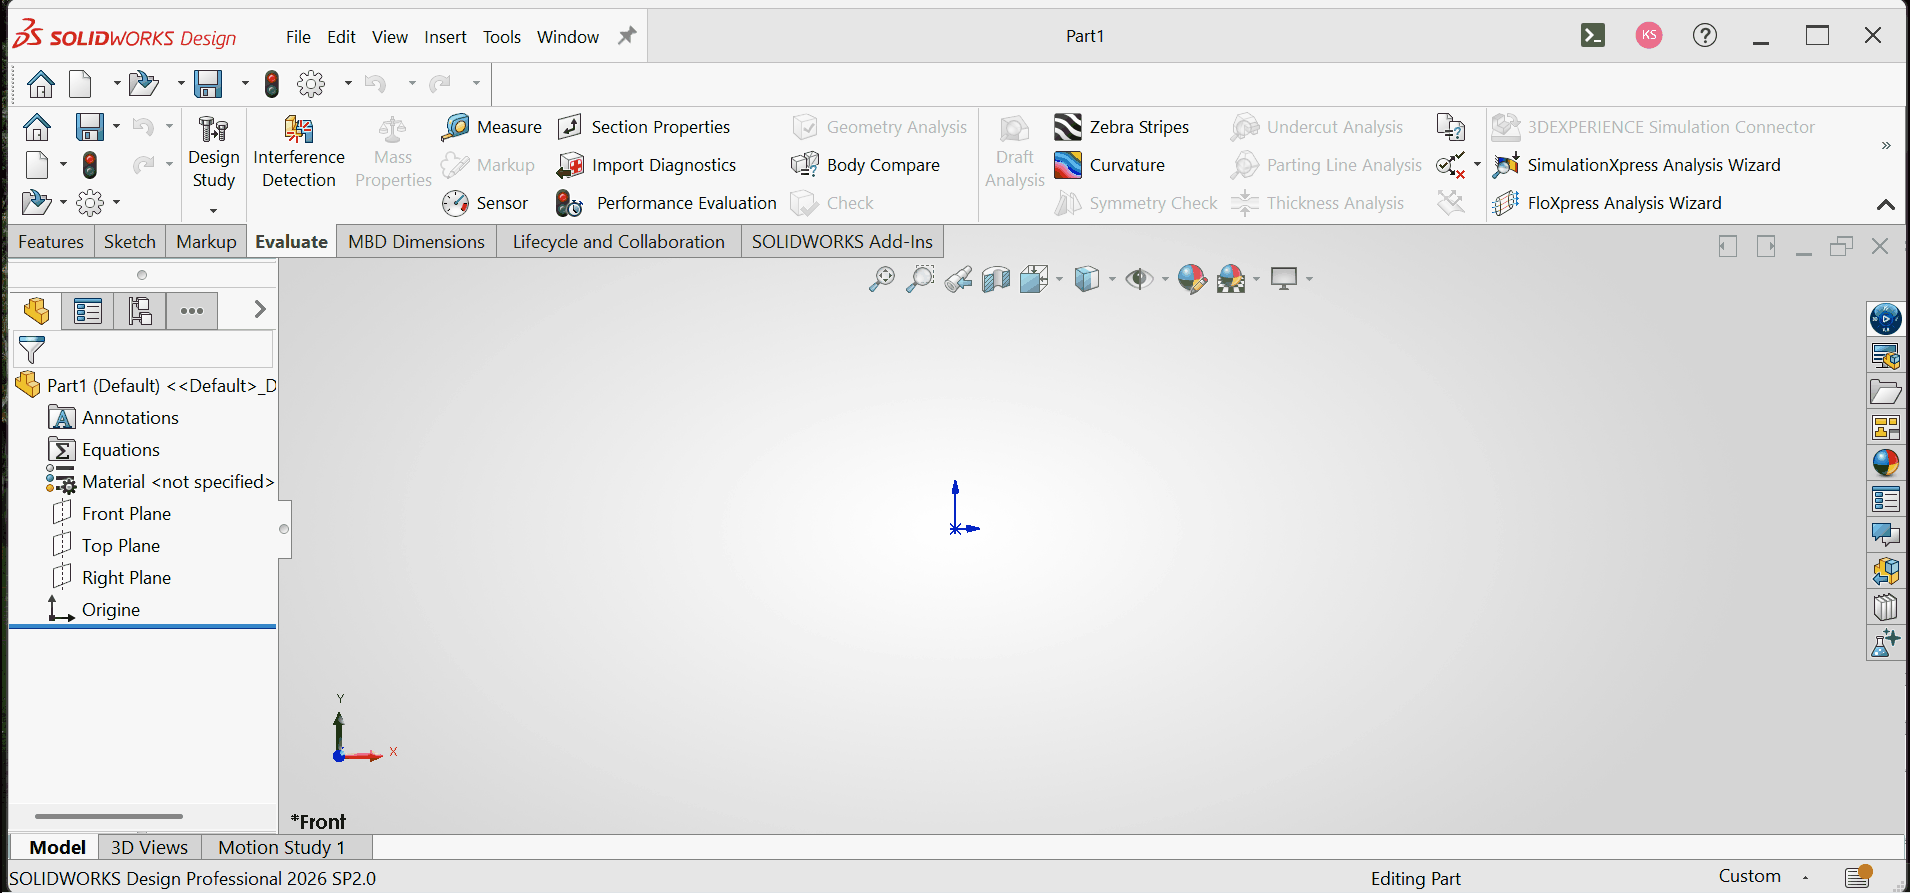Switch to the Sketch tab
This screenshot has width=1910, height=893.
tap(130, 242)
